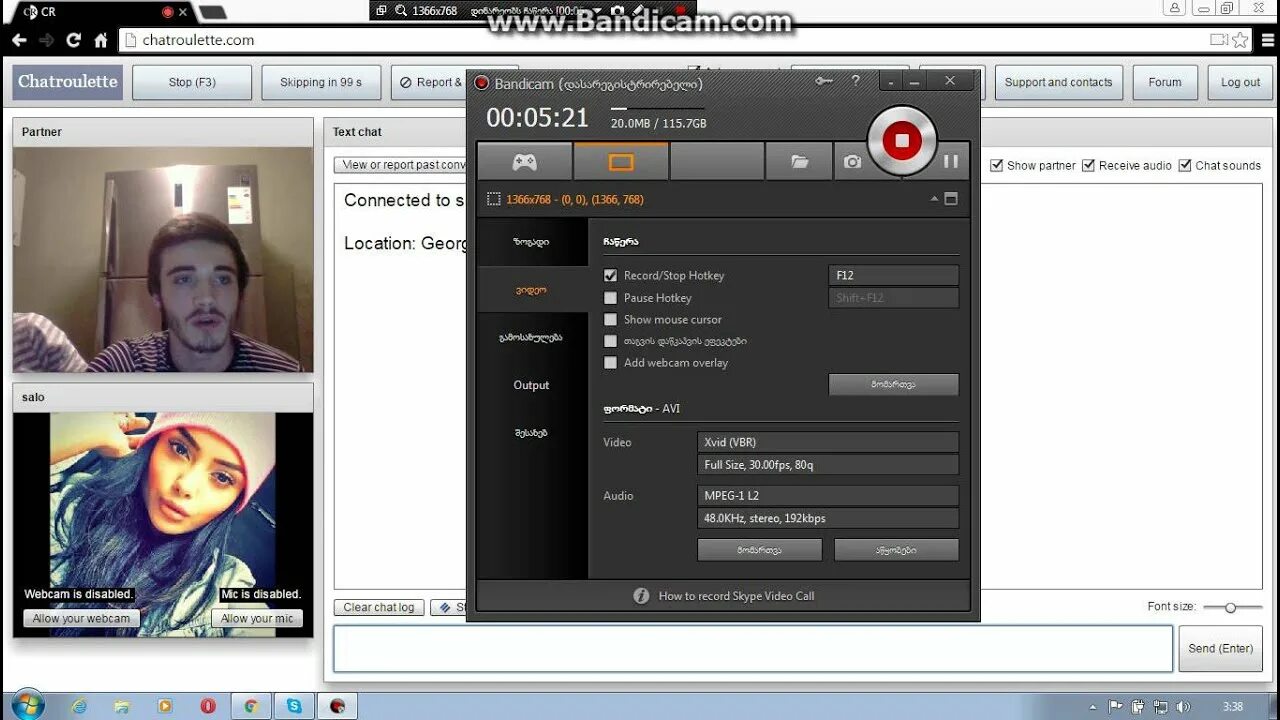Click the camera access icon in address bar
1280x720 pixels.
pos(1218,40)
